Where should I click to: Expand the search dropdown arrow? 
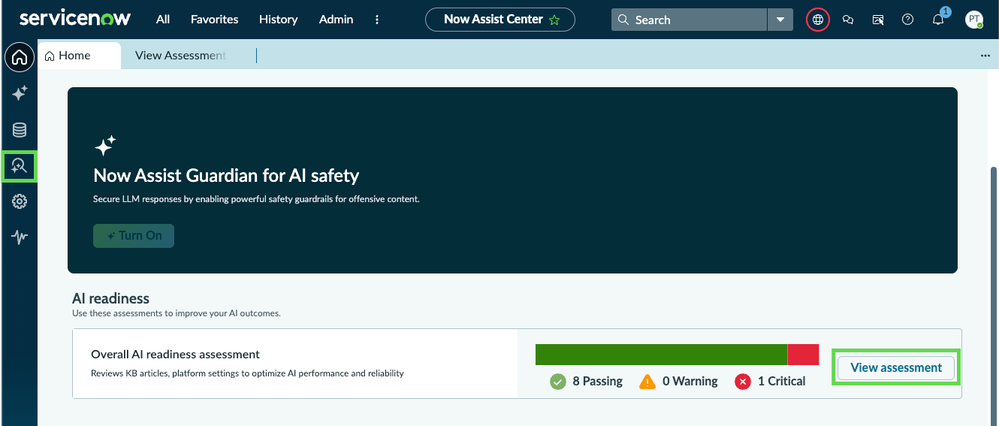click(x=780, y=20)
